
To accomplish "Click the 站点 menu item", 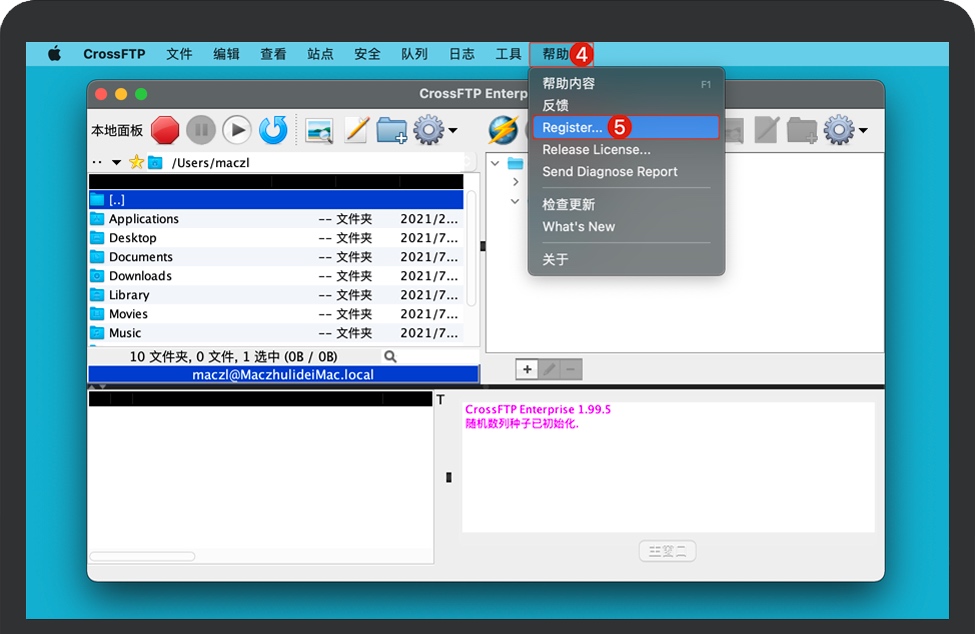I will pyautogui.click(x=320, y=54).
